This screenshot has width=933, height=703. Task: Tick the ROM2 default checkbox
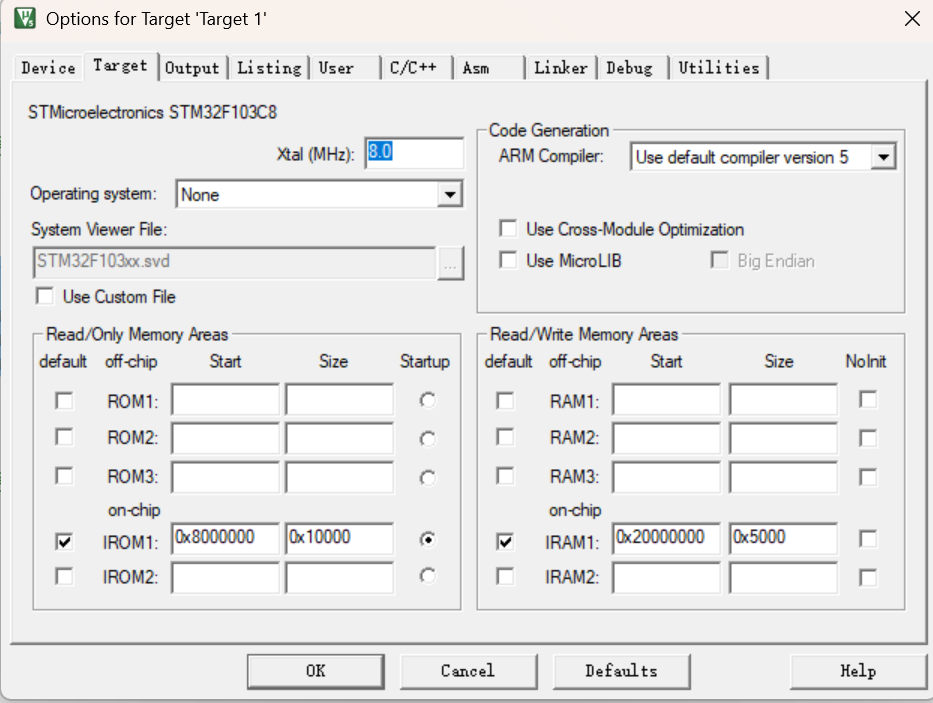(64, 437)
